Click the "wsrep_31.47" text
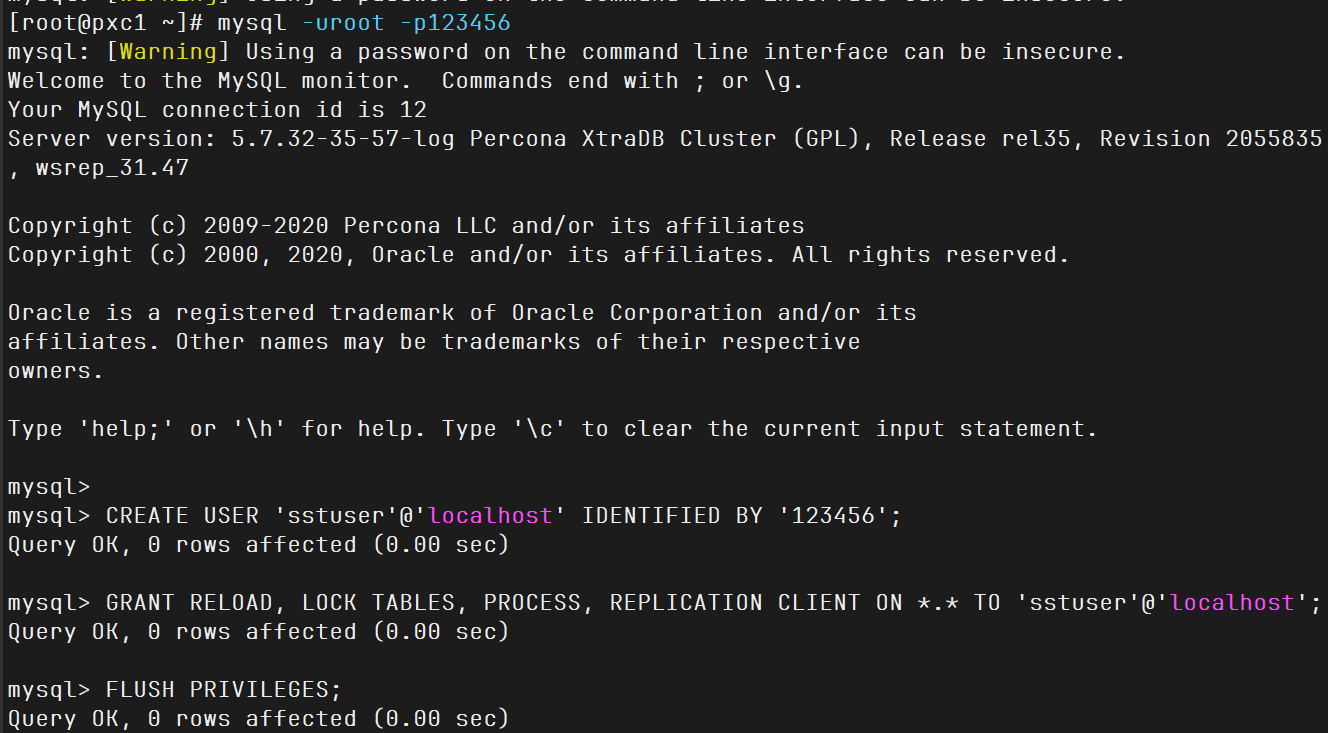 [111, 167]
